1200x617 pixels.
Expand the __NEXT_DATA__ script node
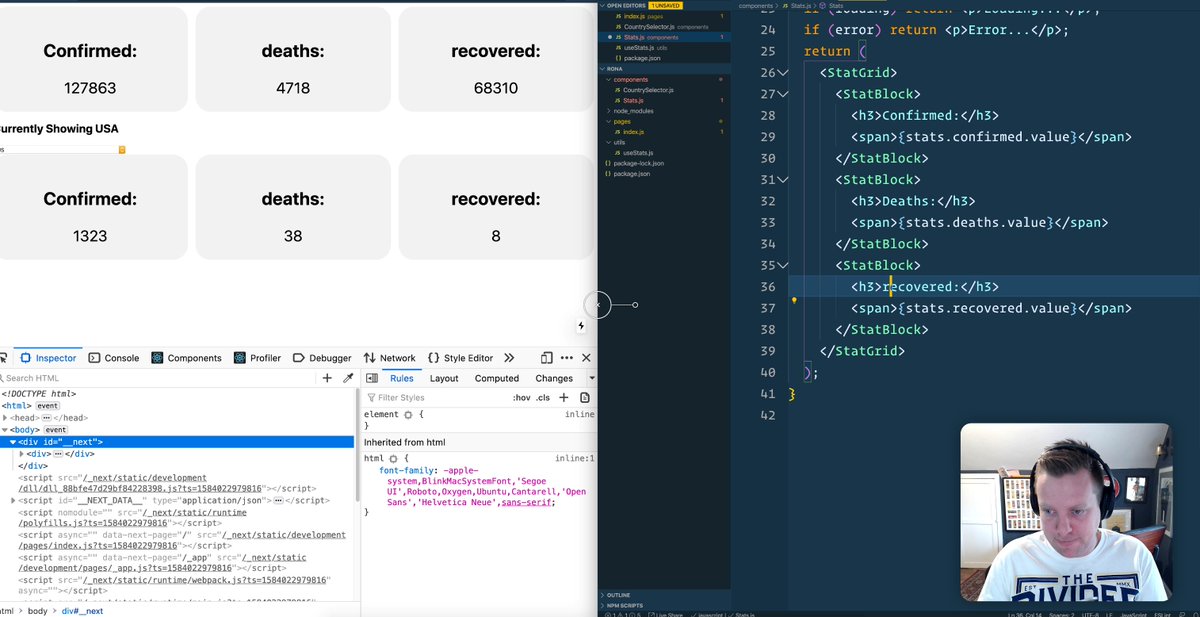(13, 500)
